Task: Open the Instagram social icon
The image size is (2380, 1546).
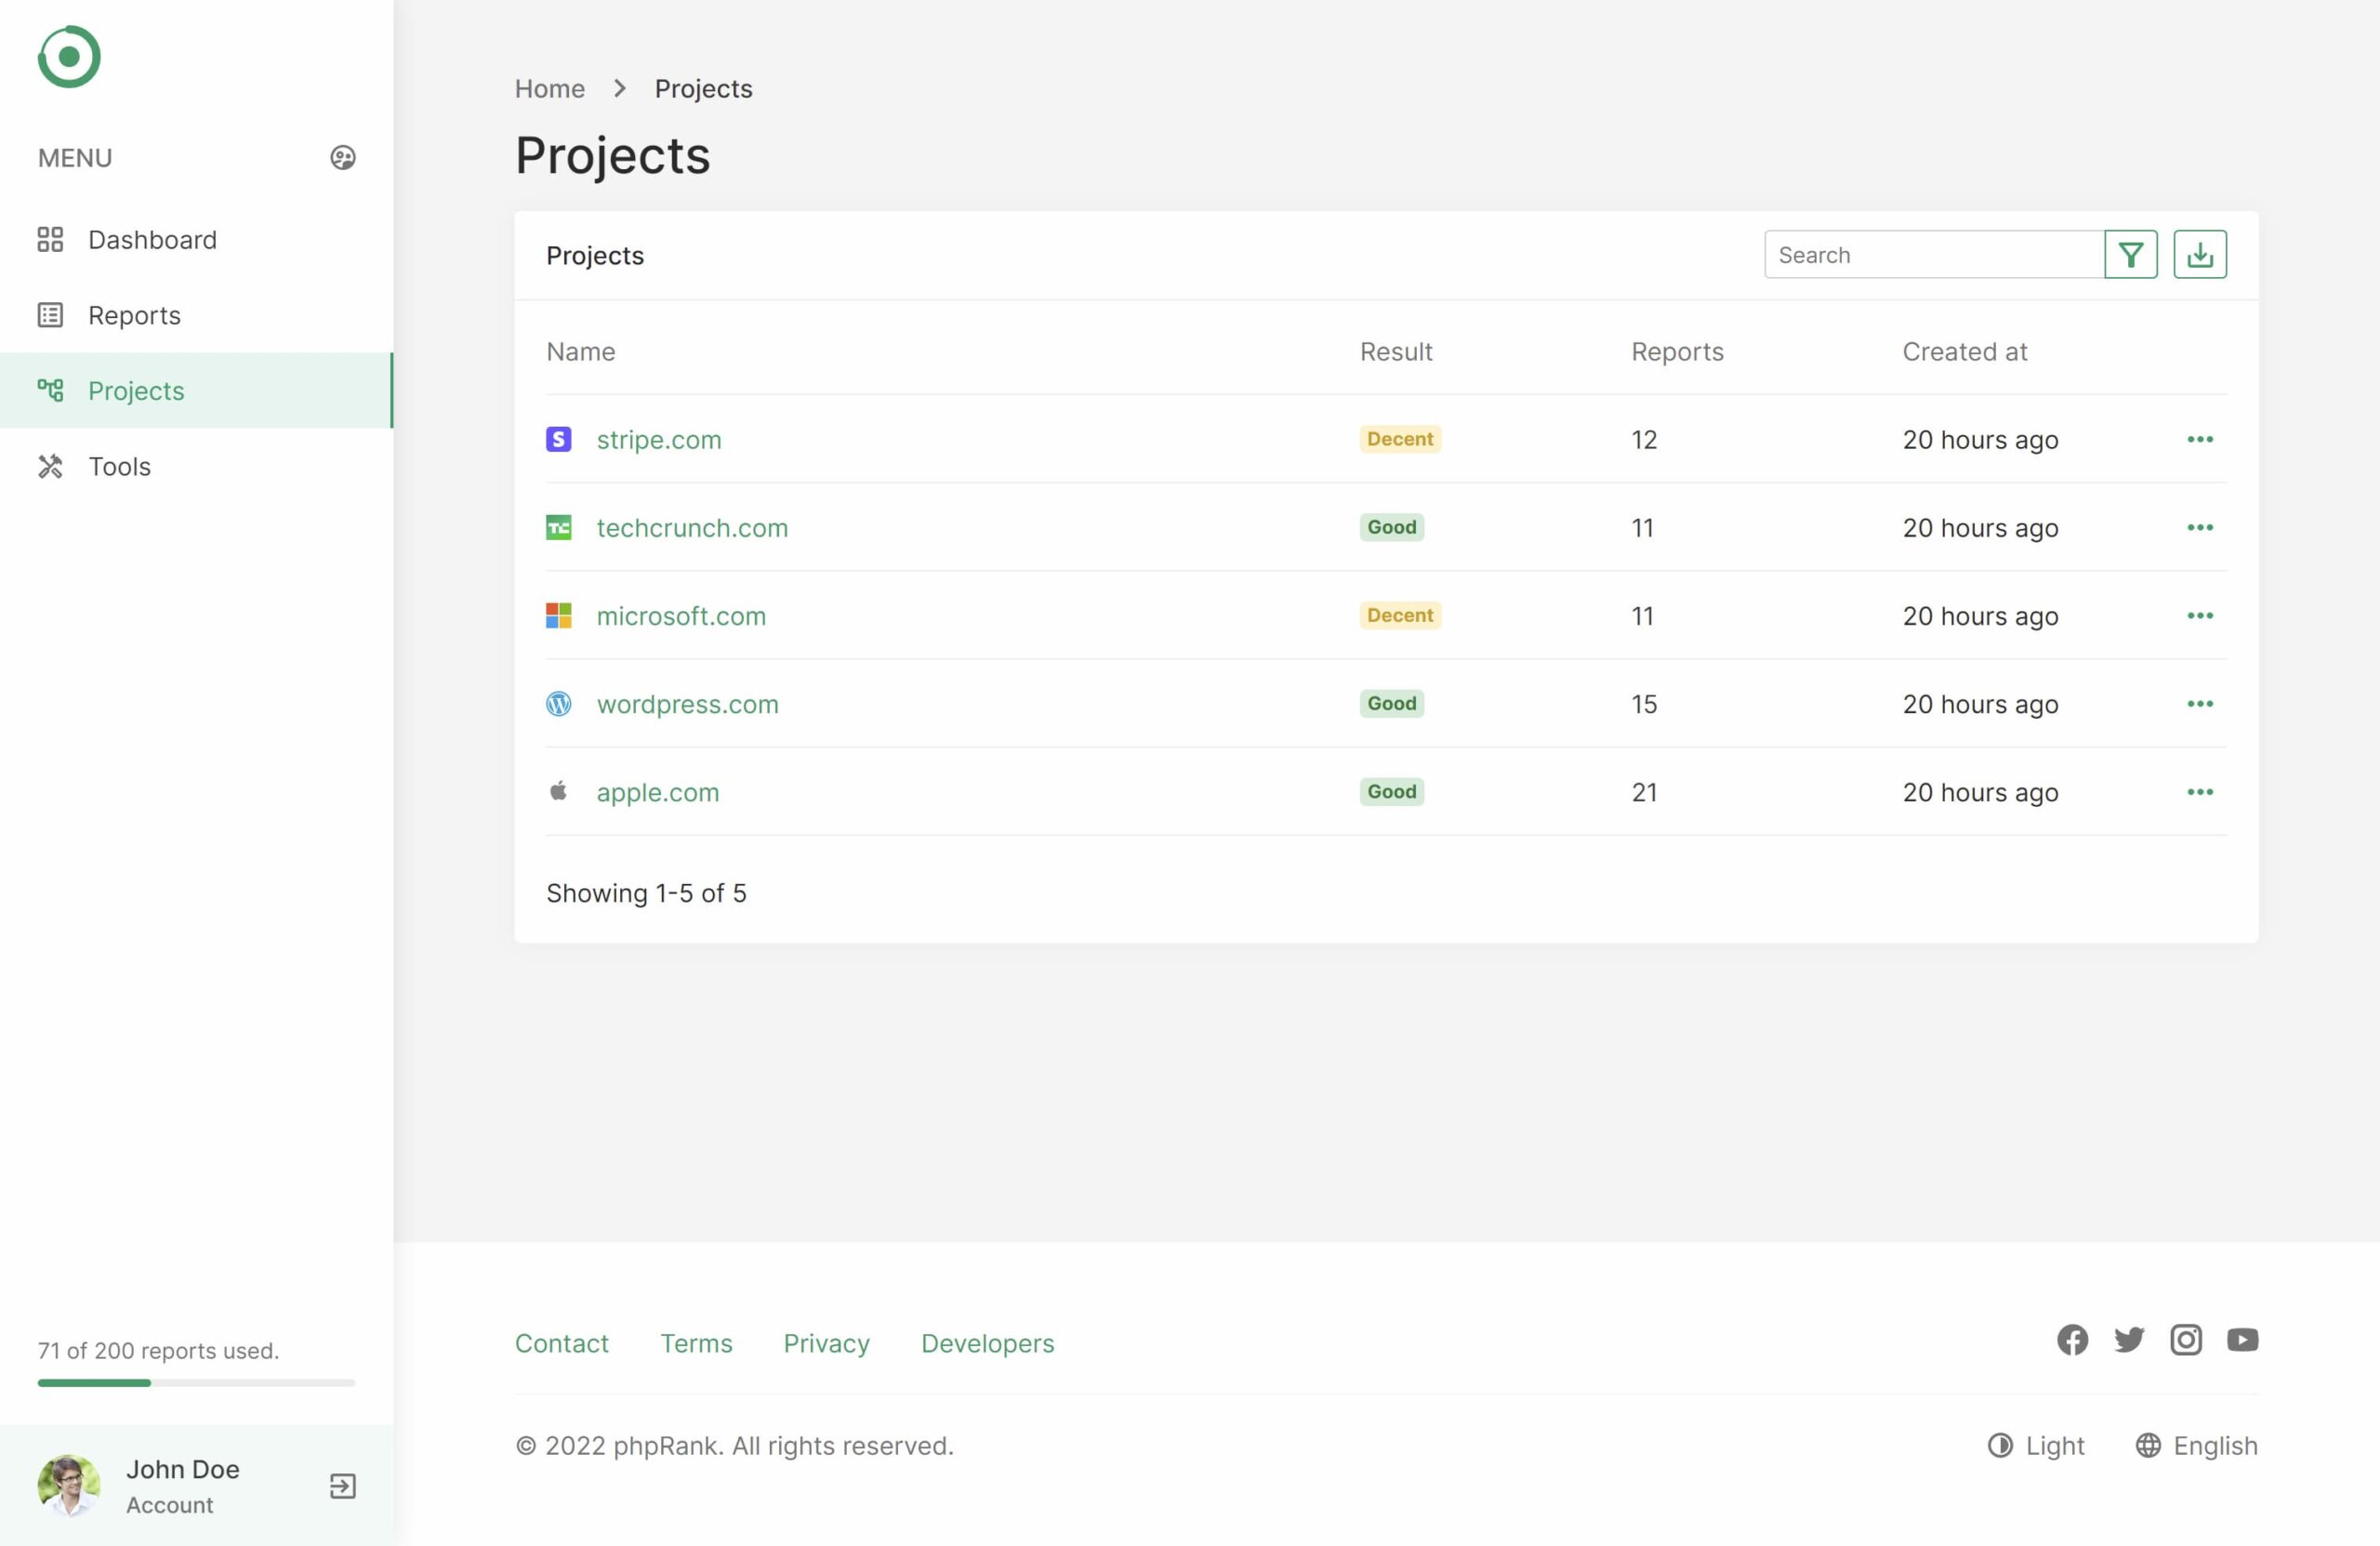Action: pos(2186,1340)
